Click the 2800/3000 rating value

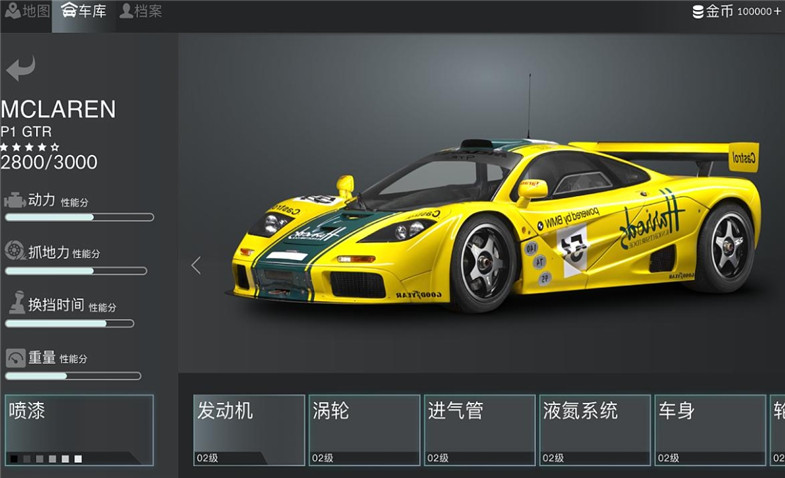49,162
